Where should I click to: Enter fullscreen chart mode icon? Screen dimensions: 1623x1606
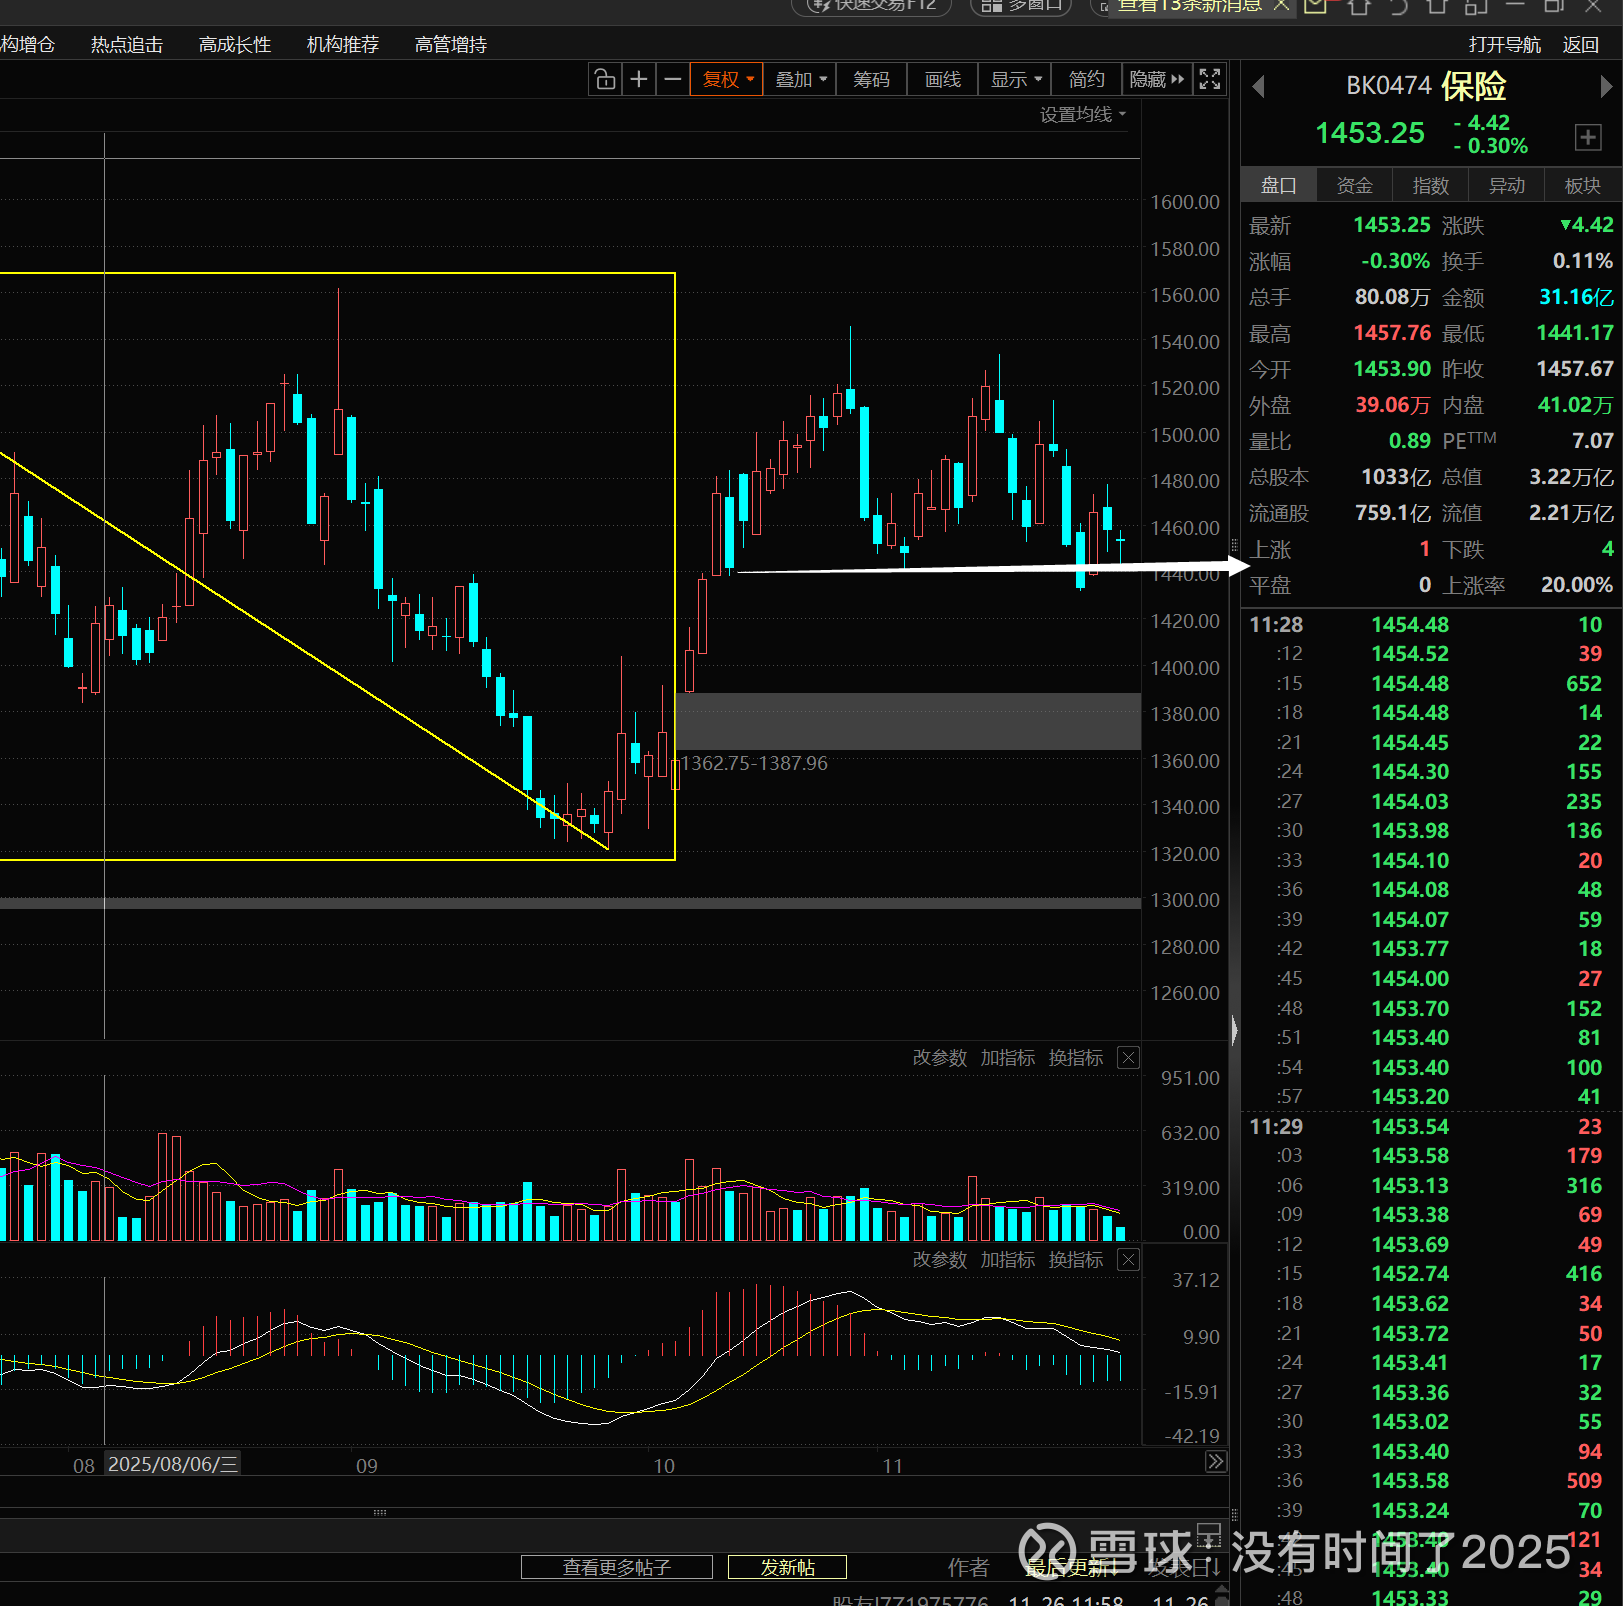click(1210, 79)
